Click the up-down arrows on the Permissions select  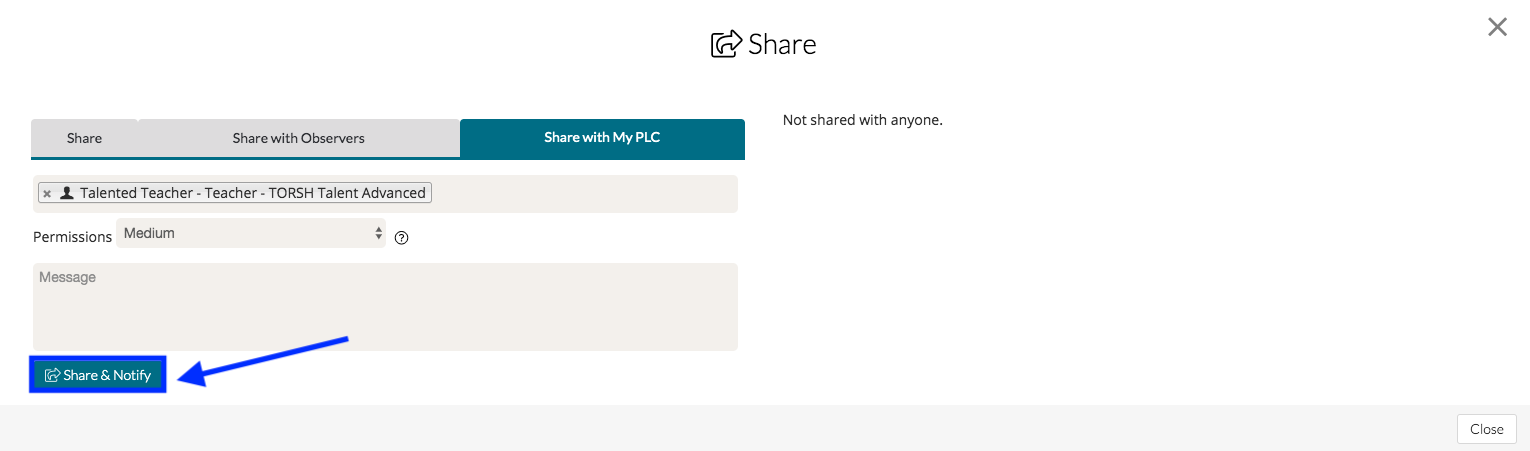[378, 233]
